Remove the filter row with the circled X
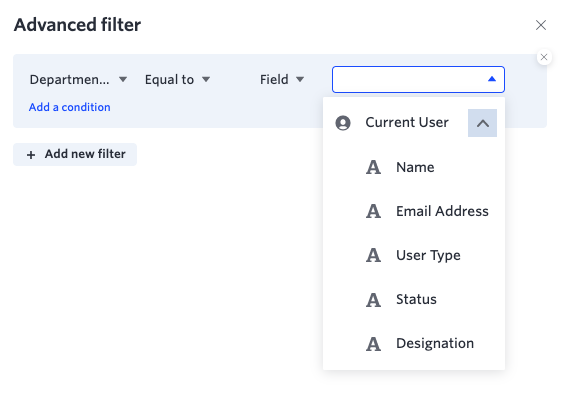Screen dimensions: 563x393 (544, 57)
